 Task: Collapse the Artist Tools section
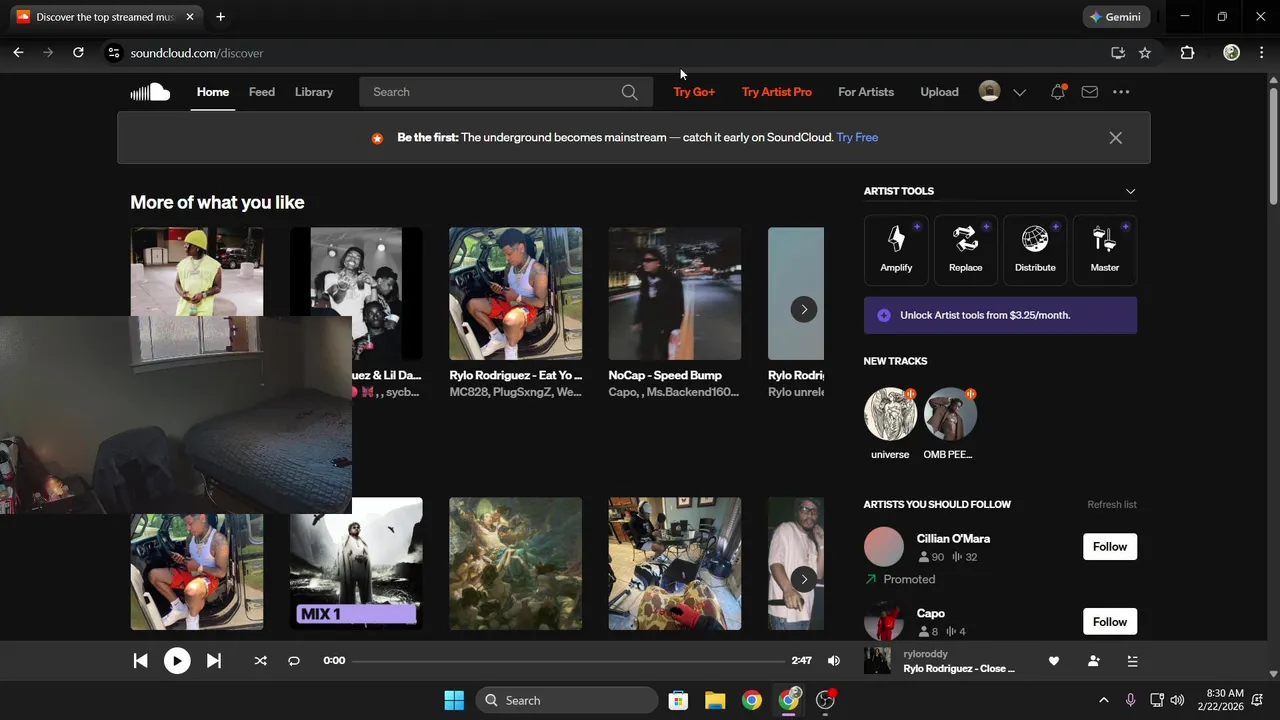point(1130,191)
